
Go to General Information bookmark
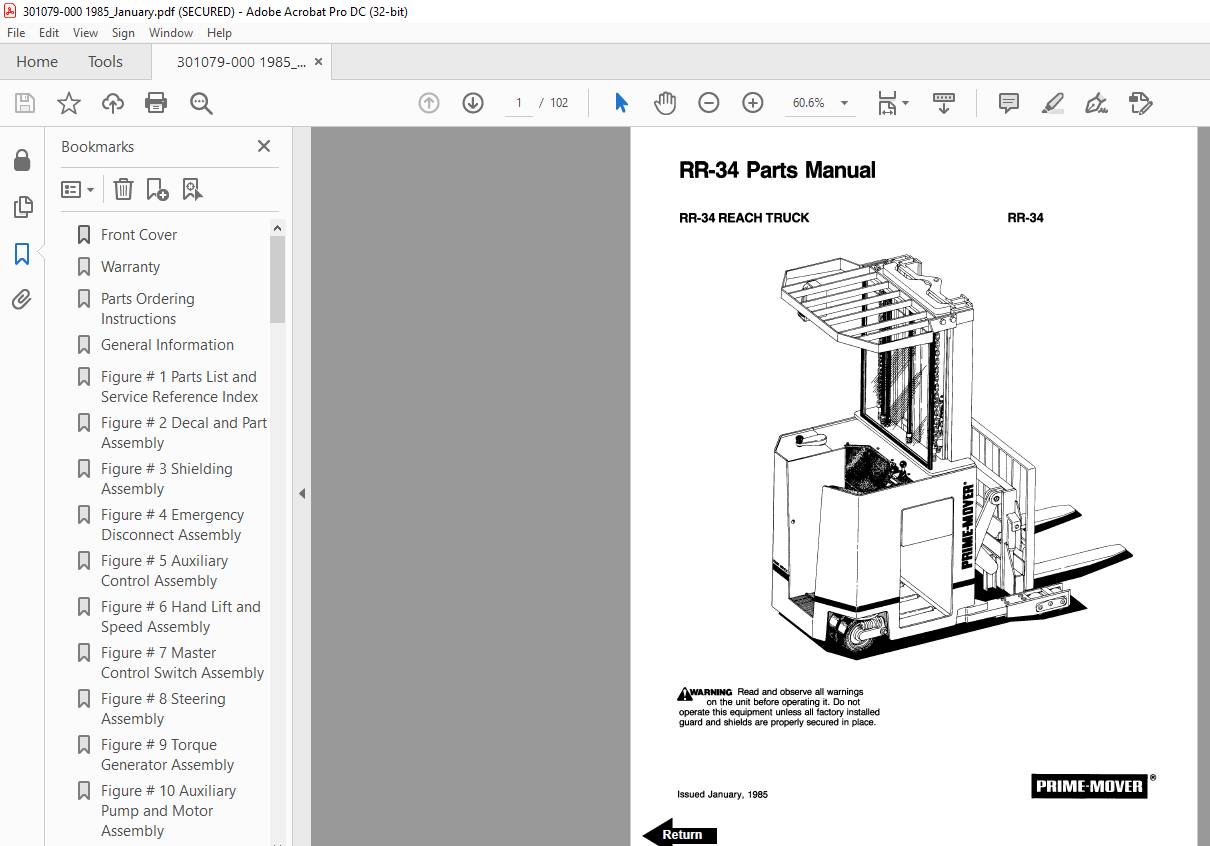(167, 345)
